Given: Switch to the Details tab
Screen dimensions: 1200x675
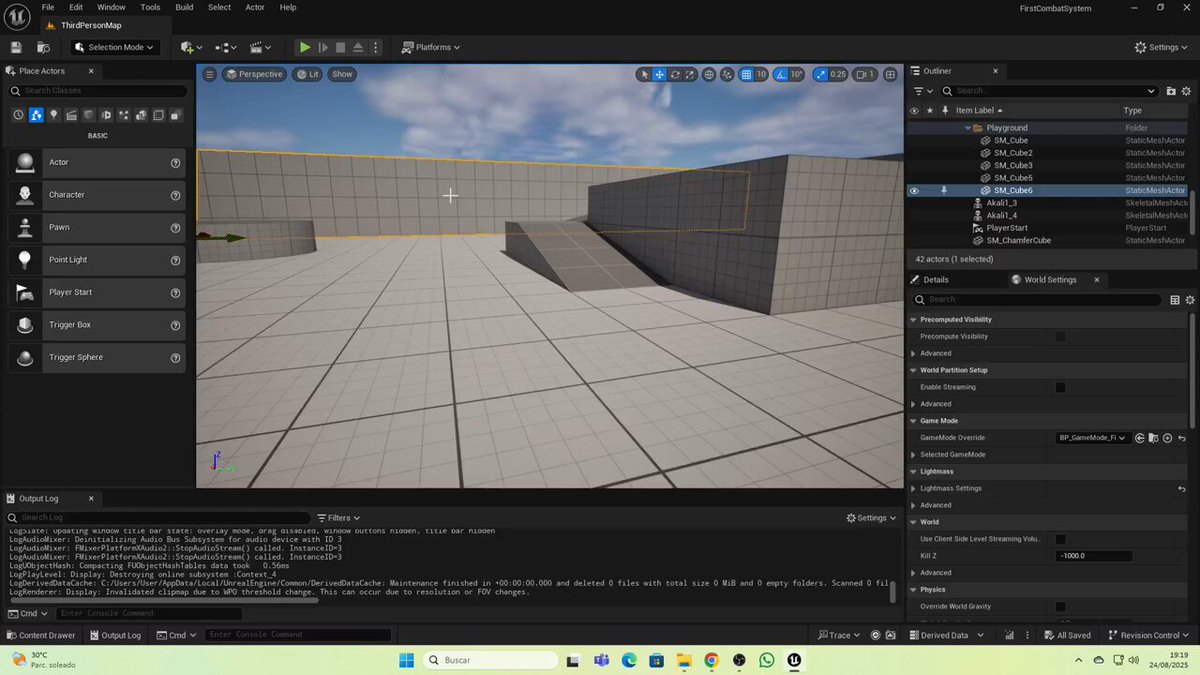Looking at the screenshot, I should 929,280.
